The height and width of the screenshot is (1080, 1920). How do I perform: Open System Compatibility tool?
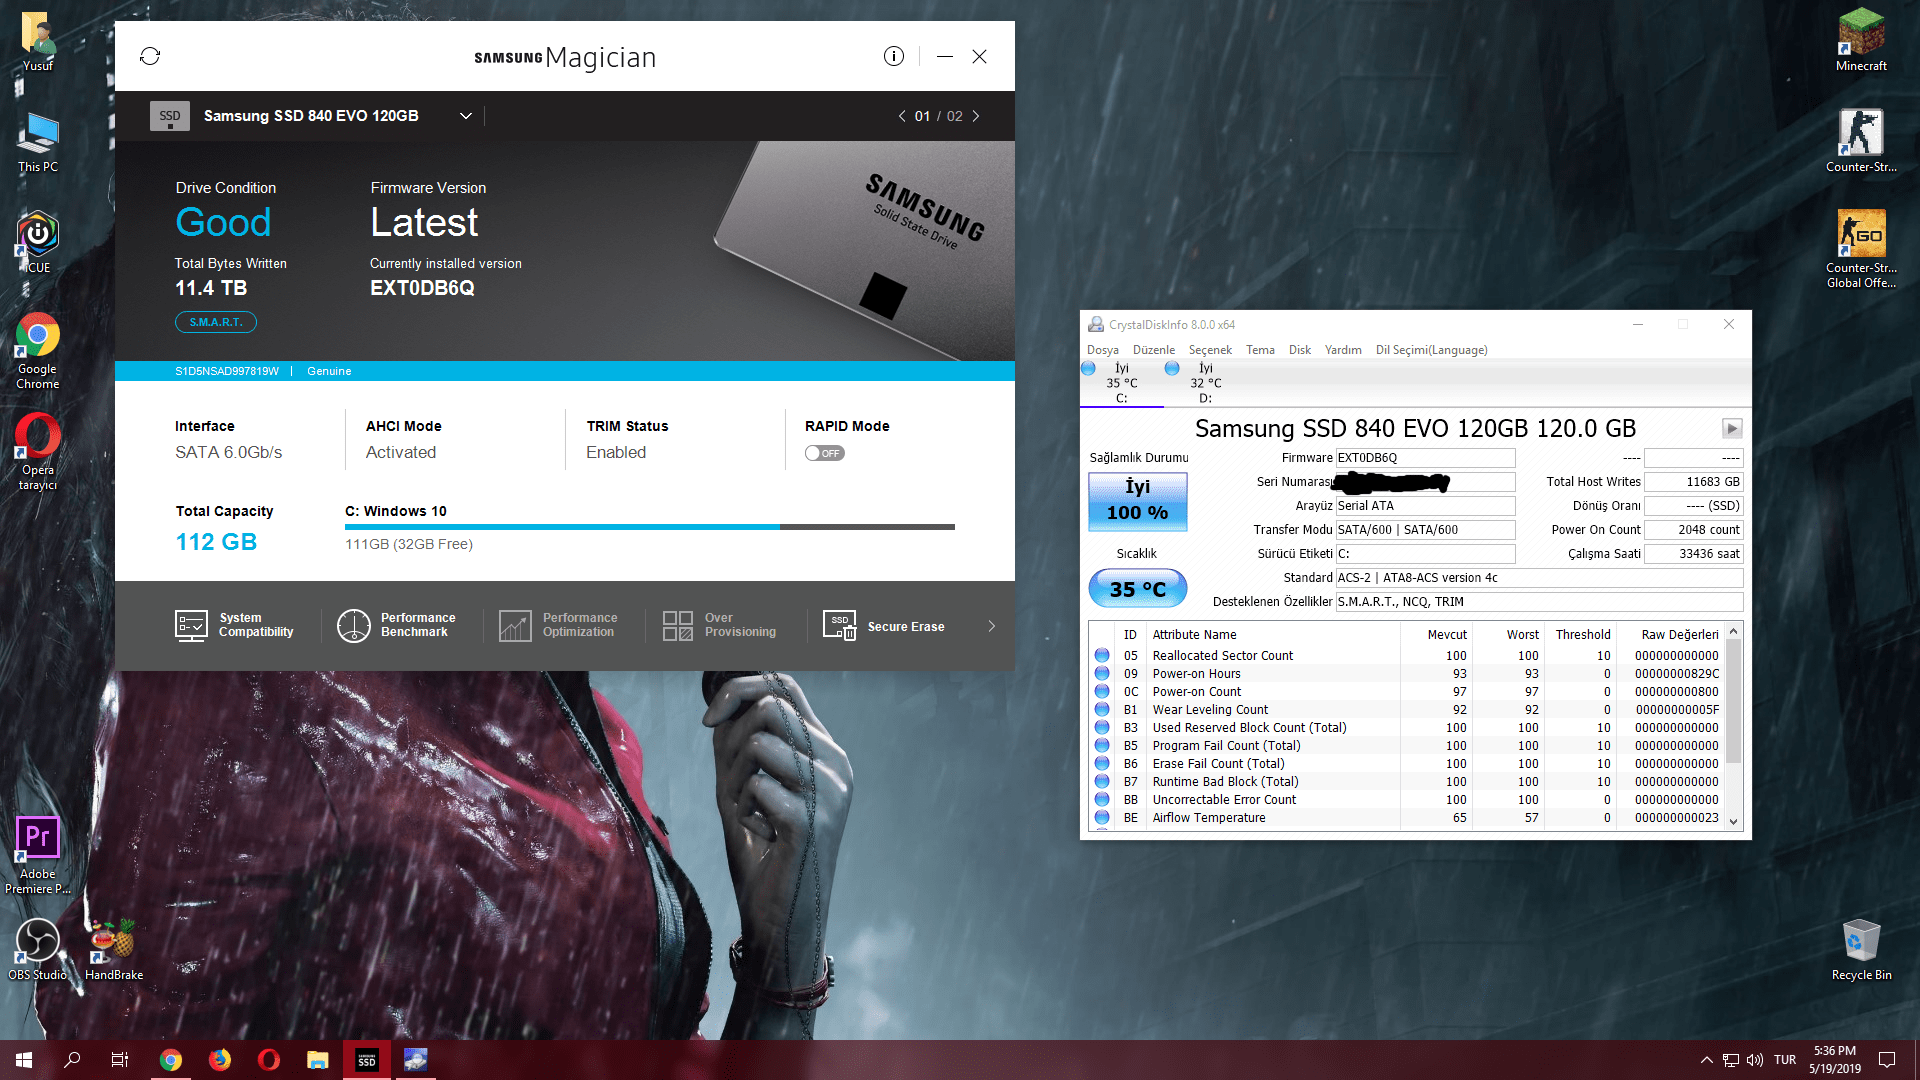234,626
